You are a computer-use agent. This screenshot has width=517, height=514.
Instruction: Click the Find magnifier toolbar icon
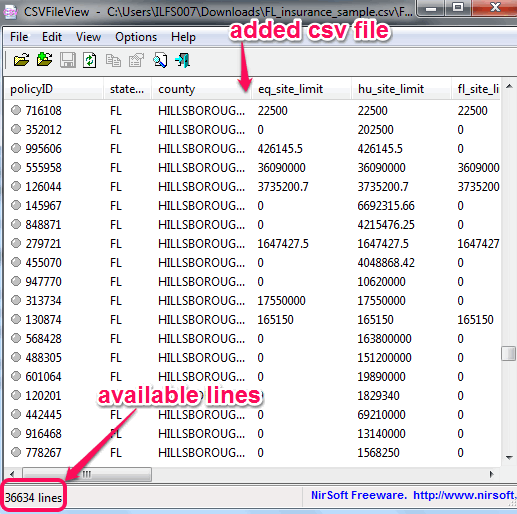[x=160, y=61]
